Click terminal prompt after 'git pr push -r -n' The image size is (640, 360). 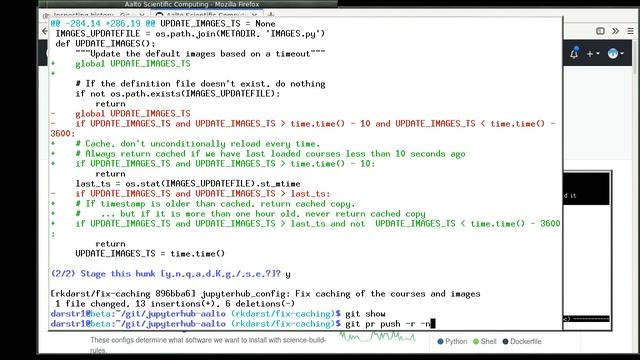(433, 324)
